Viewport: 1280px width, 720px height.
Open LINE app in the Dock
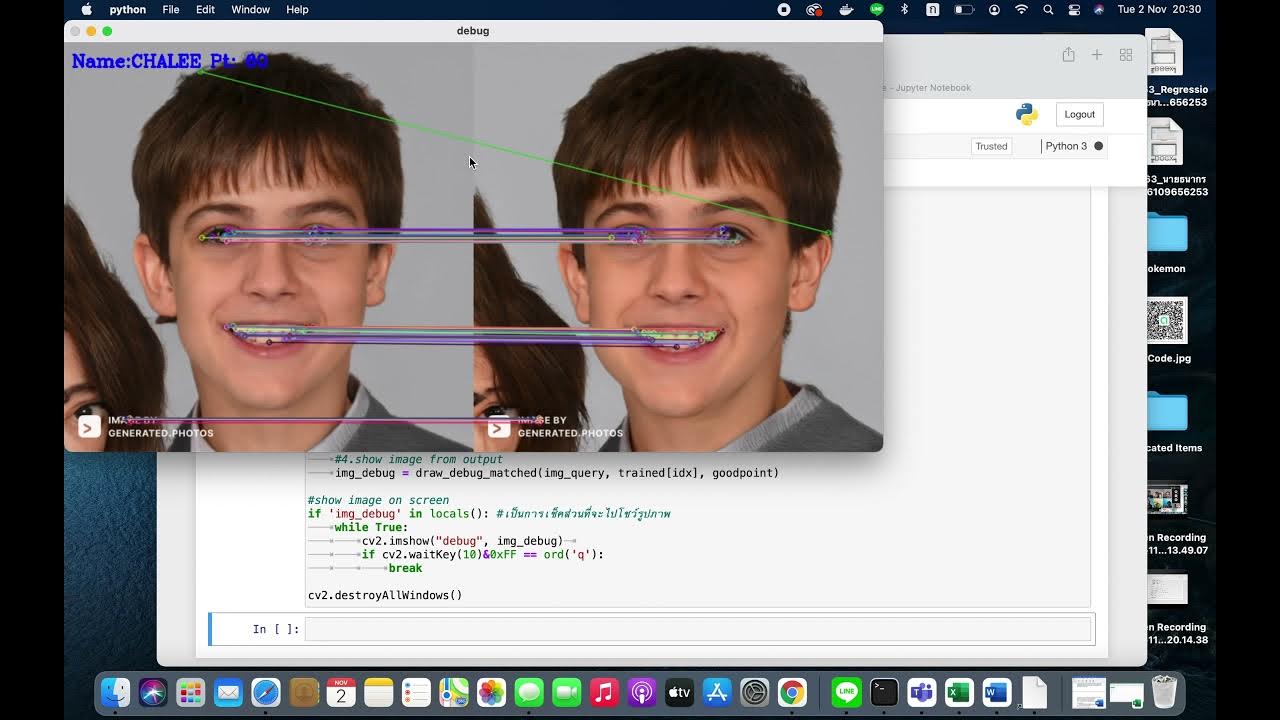(847, 692)
